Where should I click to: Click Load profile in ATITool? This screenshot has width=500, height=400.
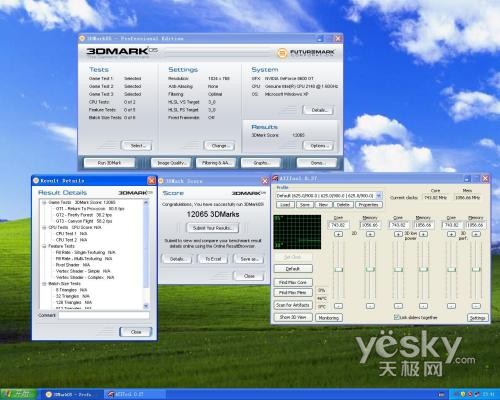point(284,205)
